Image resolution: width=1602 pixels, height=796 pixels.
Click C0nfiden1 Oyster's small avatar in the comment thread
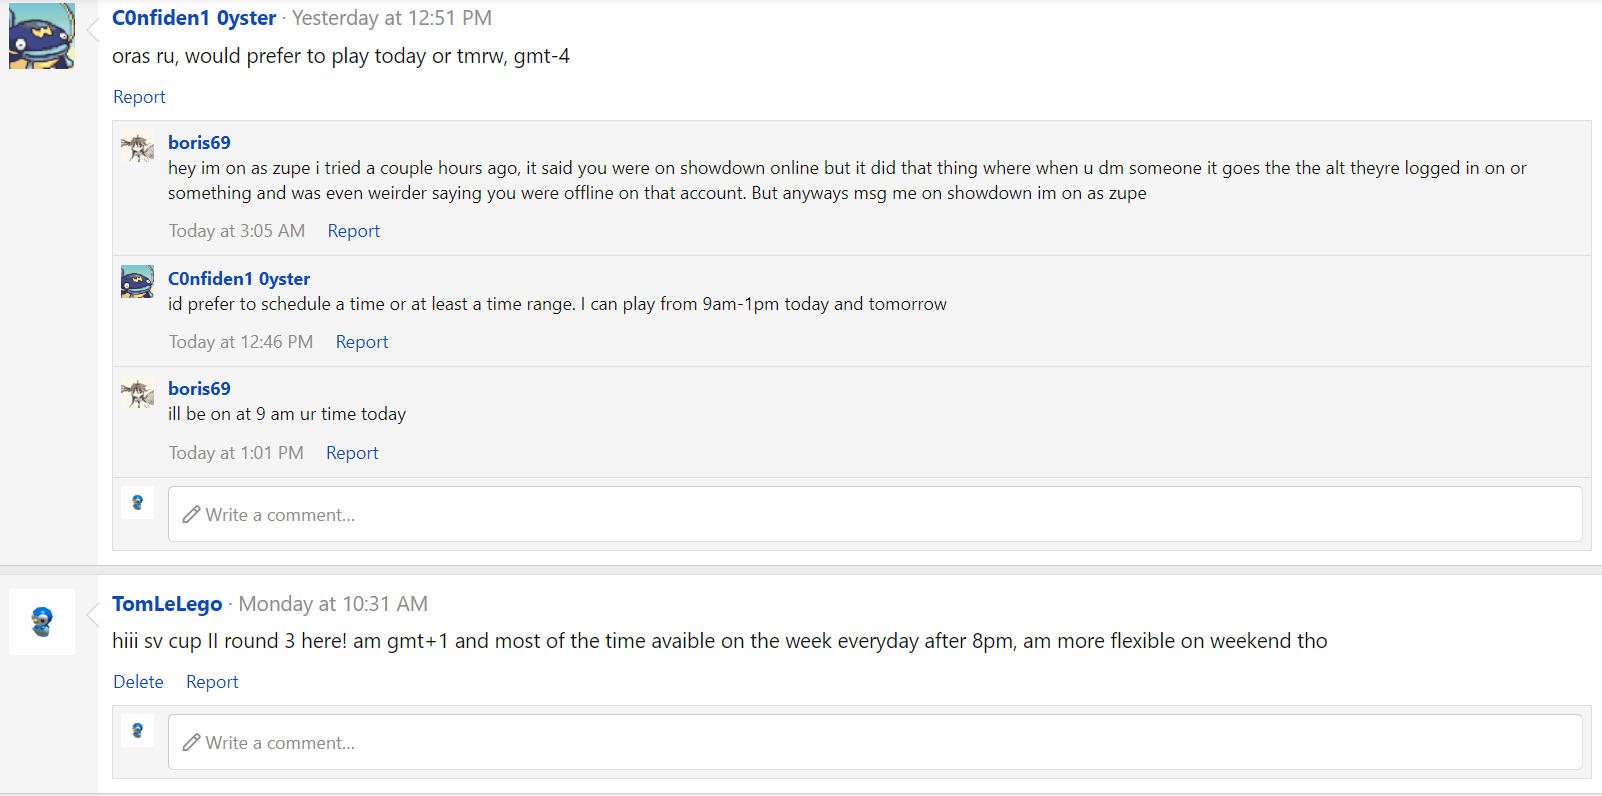pos(137,282)
